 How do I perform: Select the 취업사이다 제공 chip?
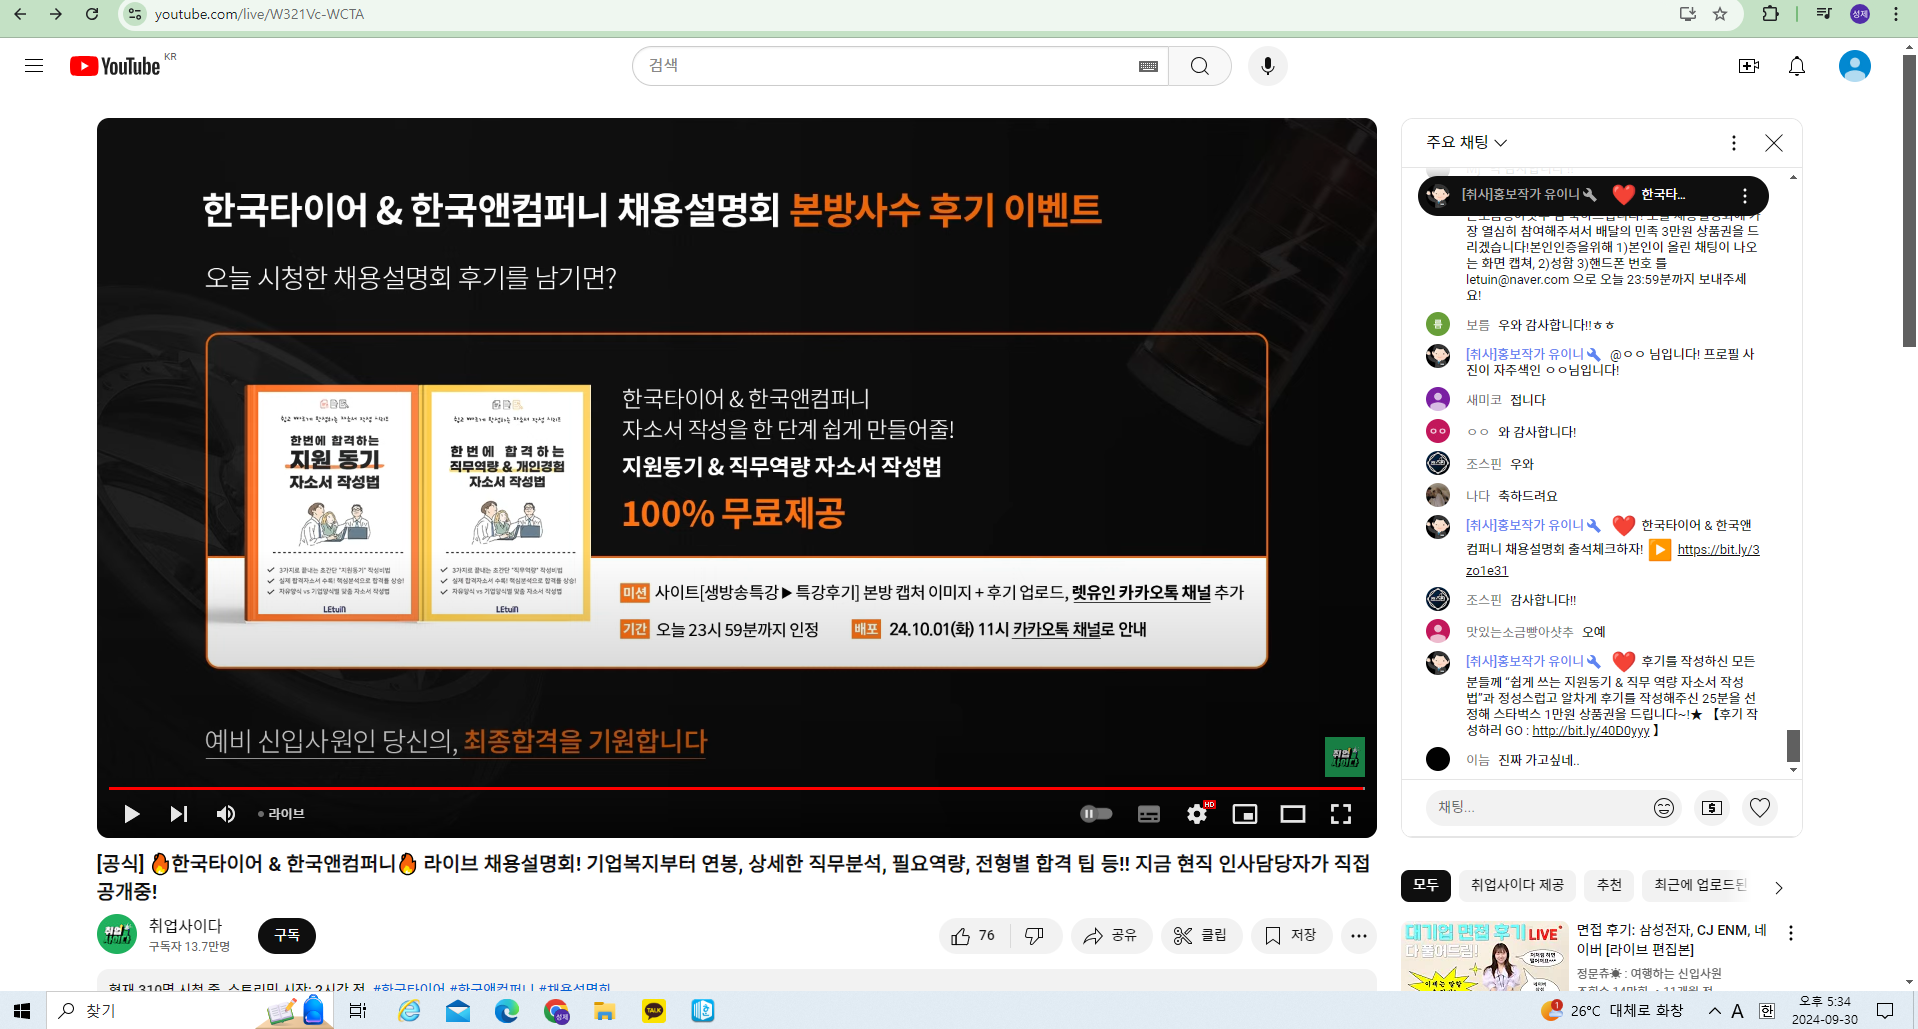click(1516, 885)
